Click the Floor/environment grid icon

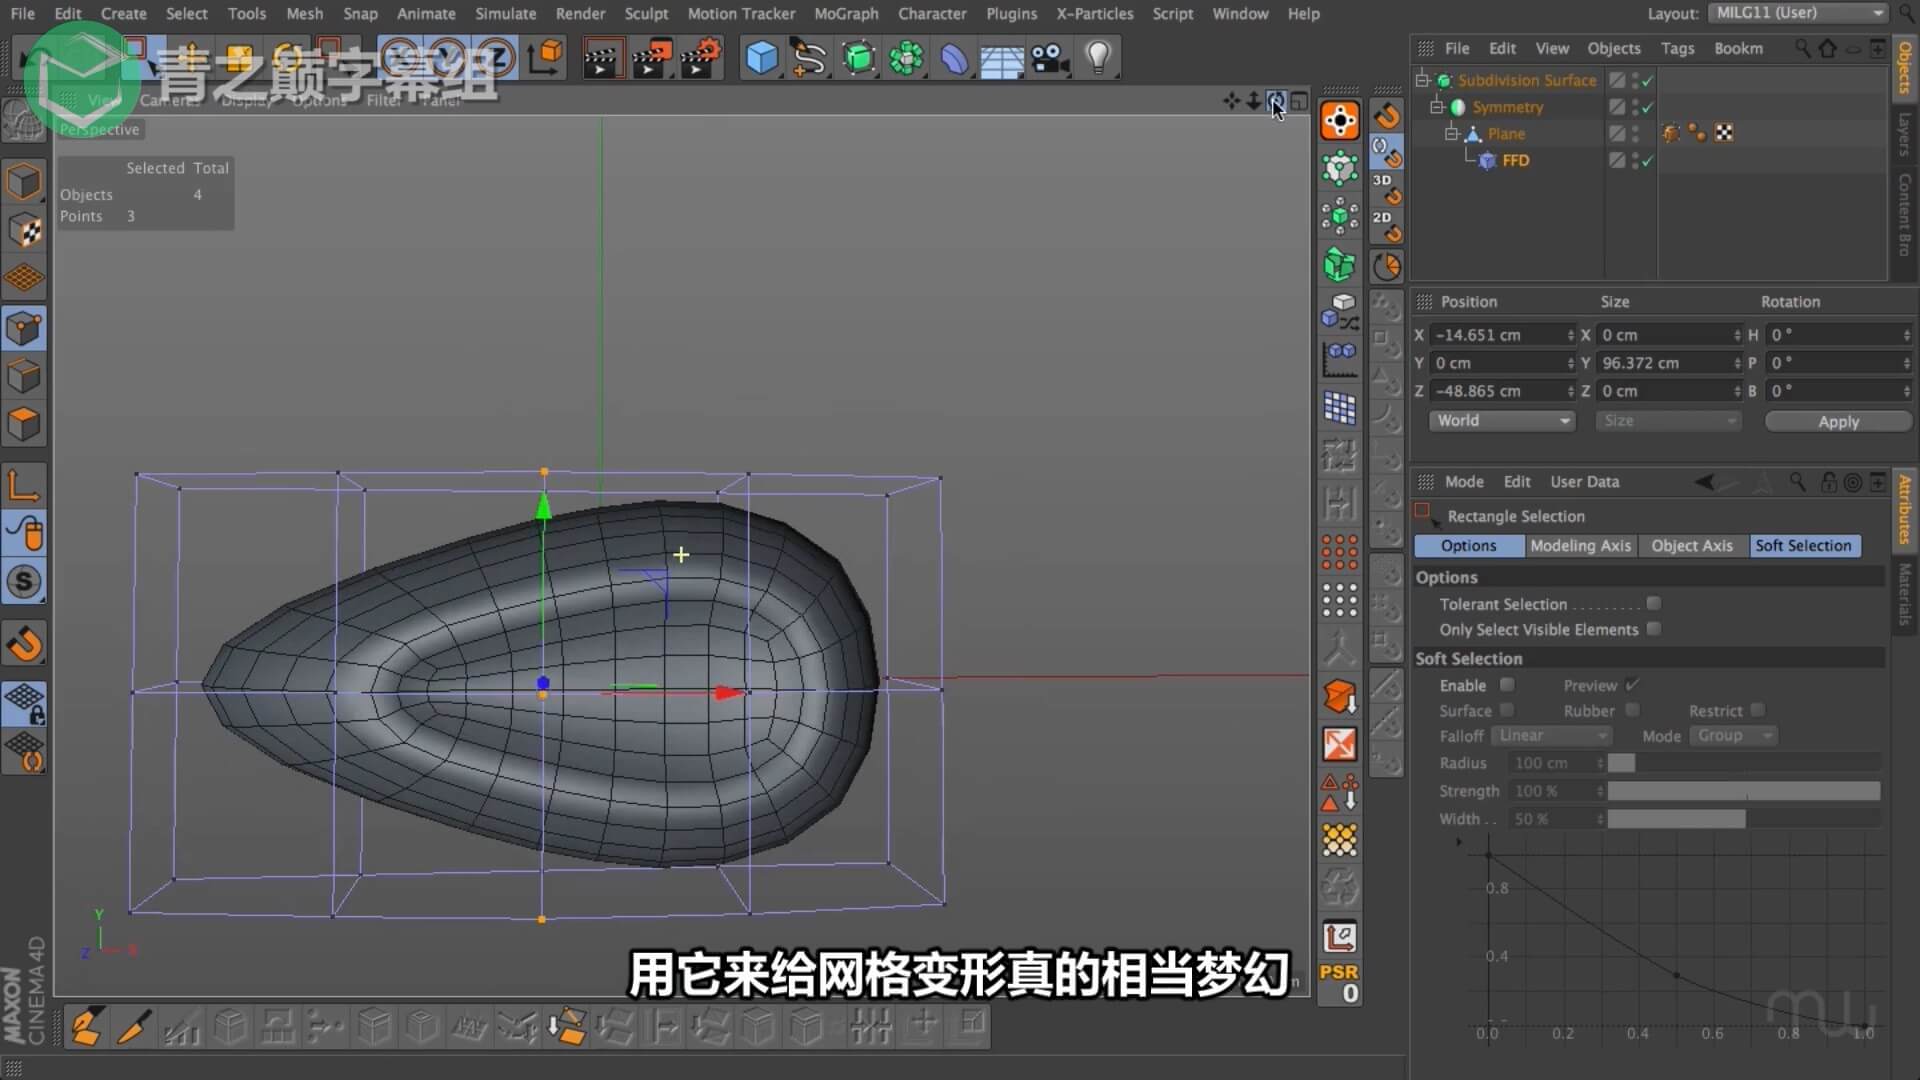[1001, 60]
